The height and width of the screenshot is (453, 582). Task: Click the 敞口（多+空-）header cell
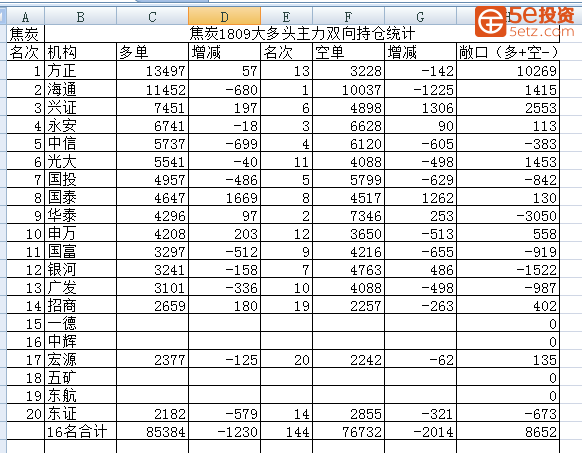pos(508,52)
